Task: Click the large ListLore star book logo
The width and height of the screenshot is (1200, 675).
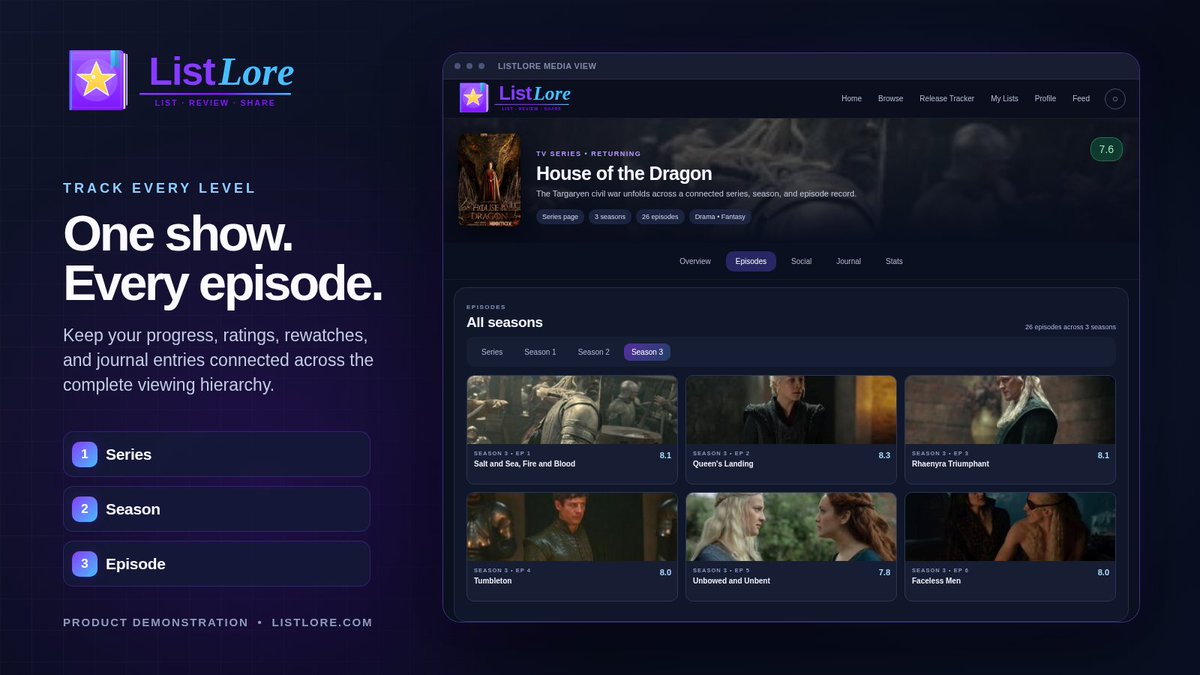Action: point(98,80)
